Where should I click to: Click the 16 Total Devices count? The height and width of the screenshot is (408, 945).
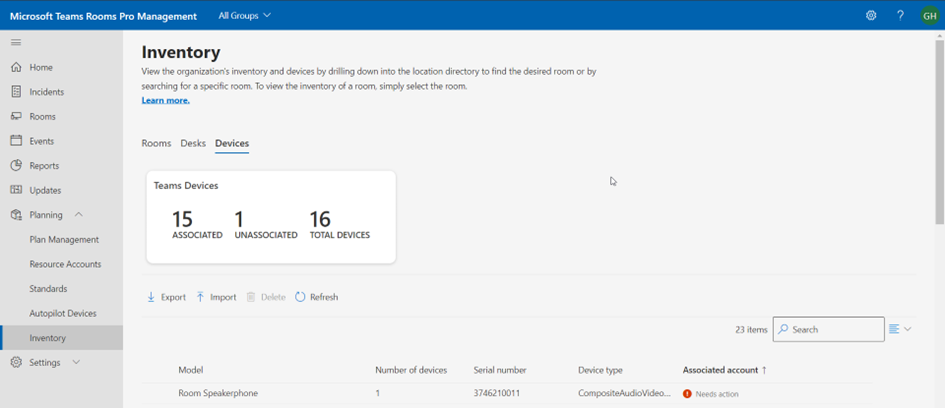pos(339,224)
